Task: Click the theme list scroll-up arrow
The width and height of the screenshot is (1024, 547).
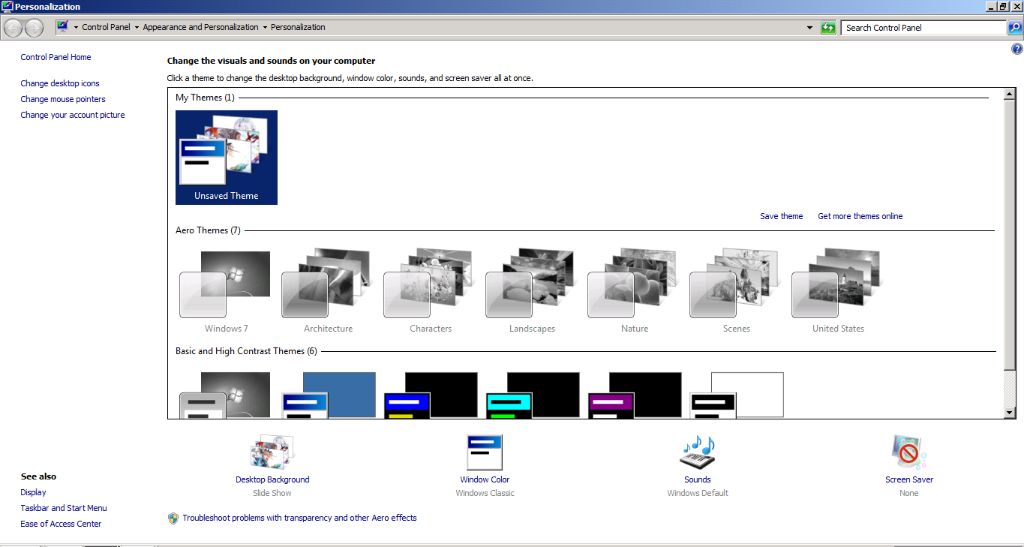Action: tap(1010, 94)
